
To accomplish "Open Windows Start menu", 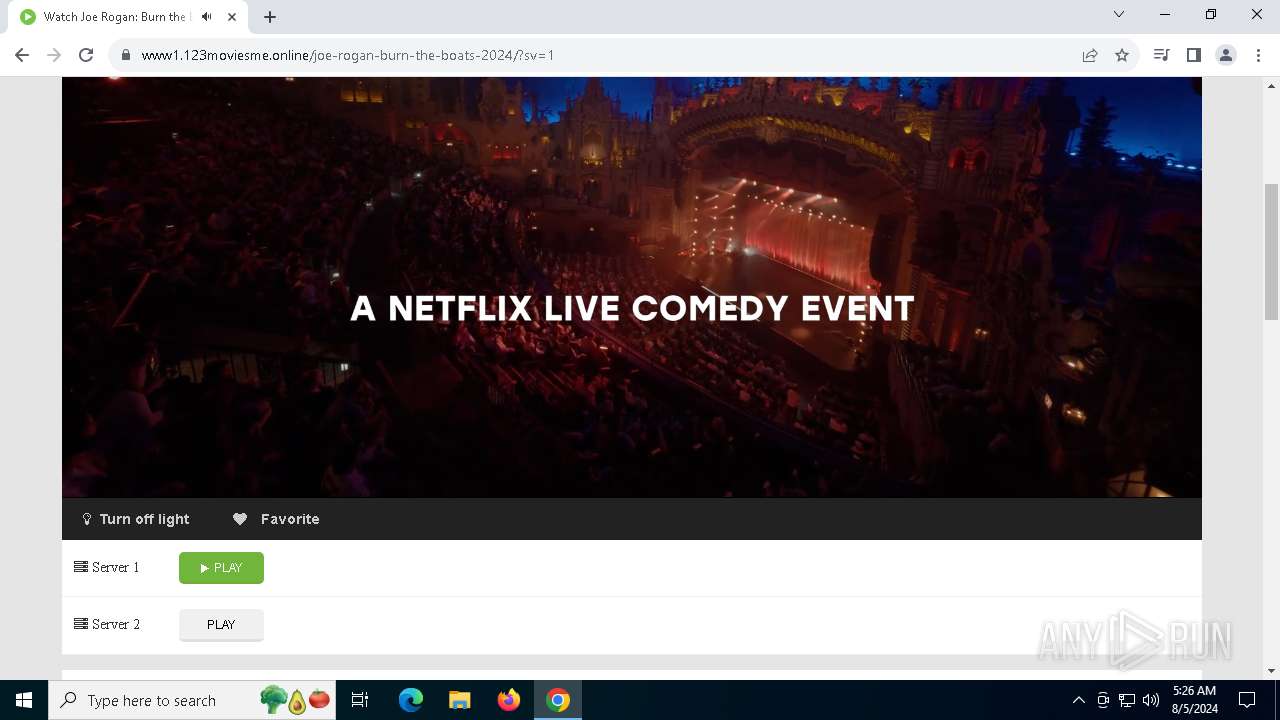I will click(24, 700).
